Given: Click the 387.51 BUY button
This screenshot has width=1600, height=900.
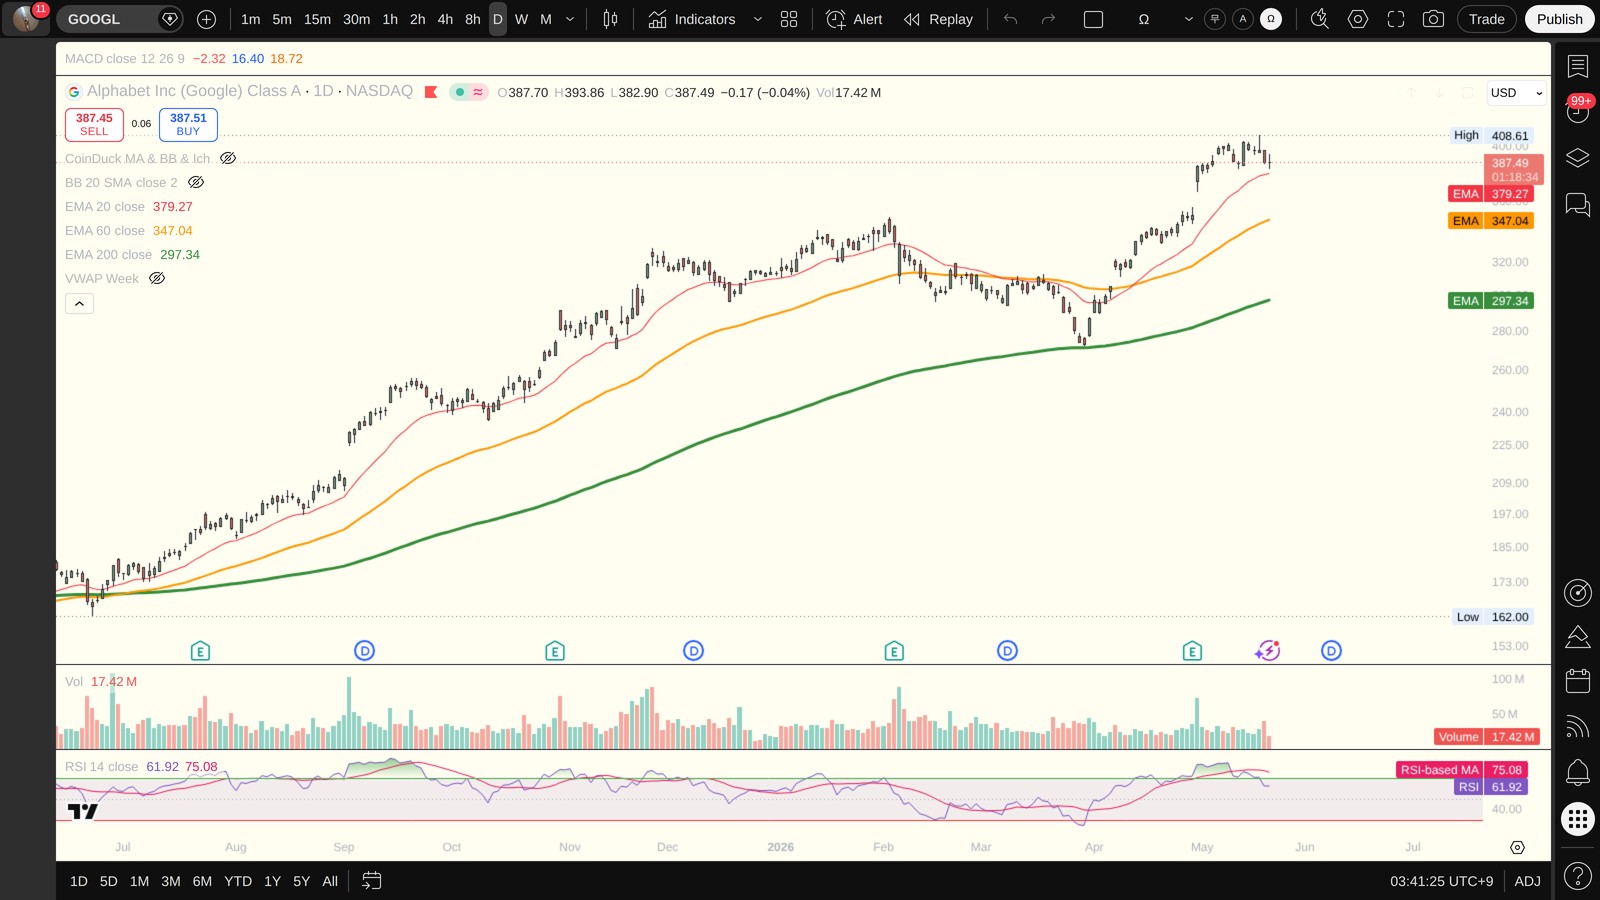Looking at the screenshot, I should coord(188,124).
